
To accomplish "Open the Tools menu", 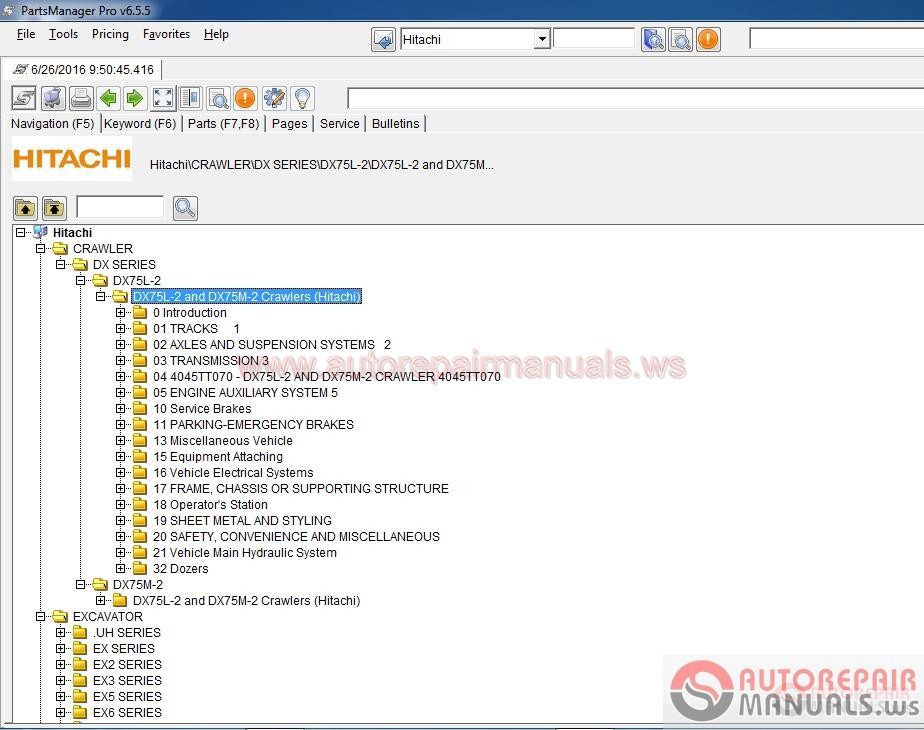I will [x=63, y=34].
